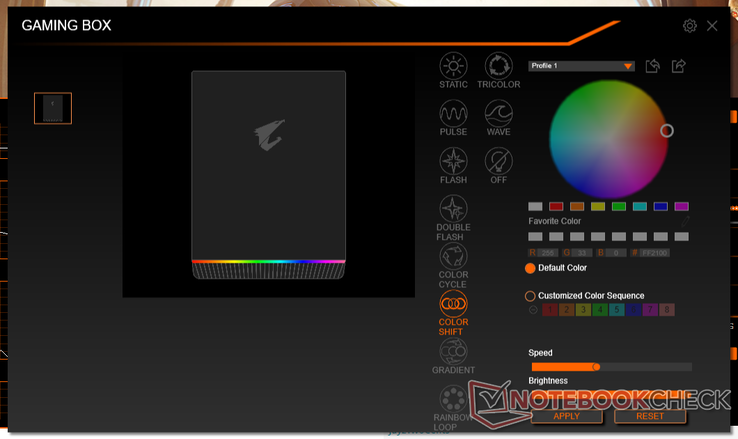
Task: Choose the Pulse lighting effect
Action: (x=453, y=118)
